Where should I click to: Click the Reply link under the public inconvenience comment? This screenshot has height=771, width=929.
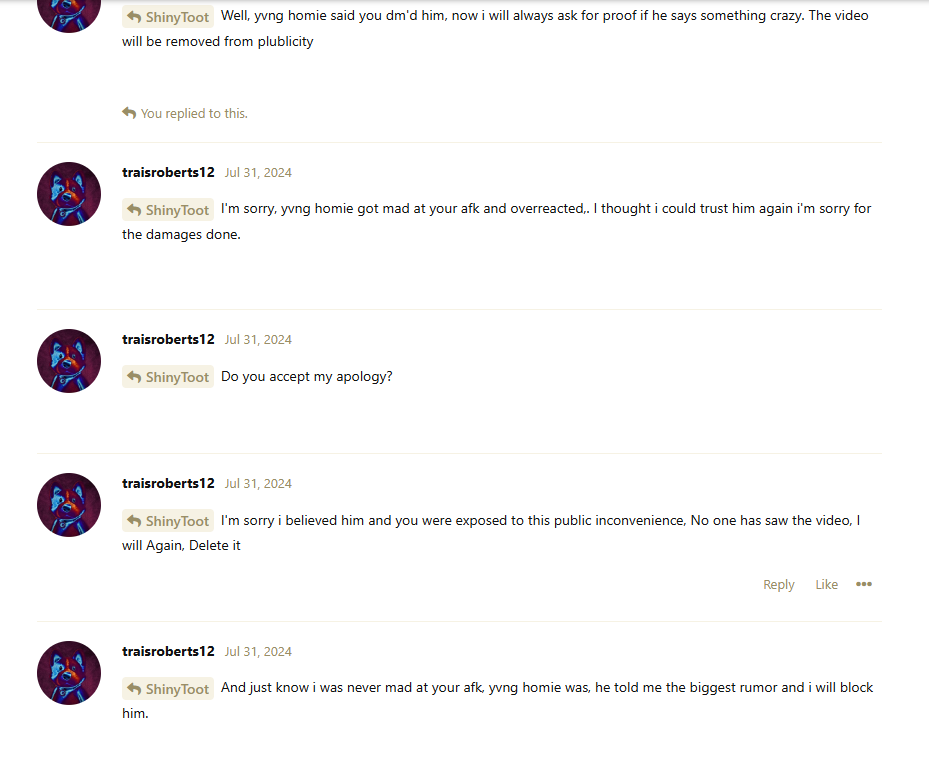[x=778, y=585]
